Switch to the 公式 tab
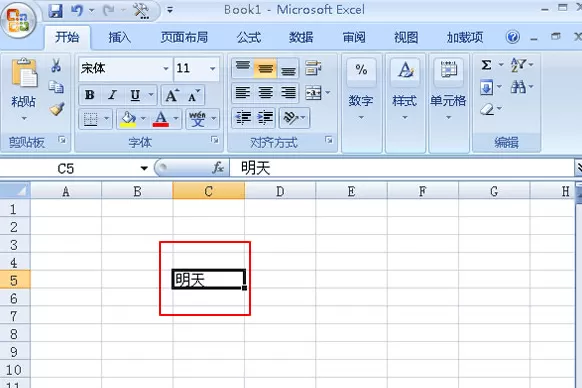The image size is (582, 388). point(249,37)
